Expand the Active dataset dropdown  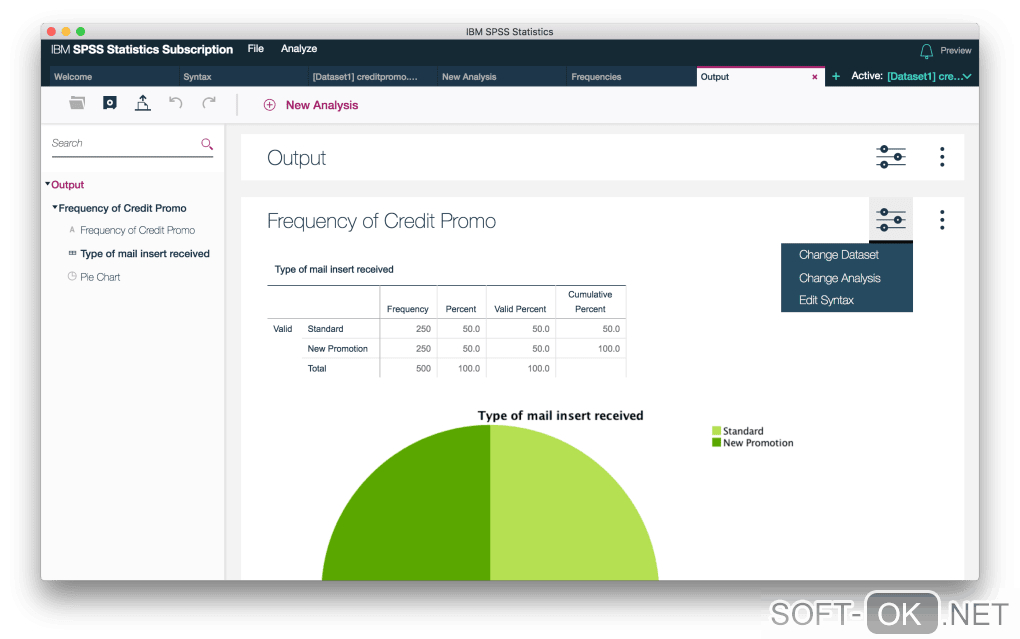[967, 76]
